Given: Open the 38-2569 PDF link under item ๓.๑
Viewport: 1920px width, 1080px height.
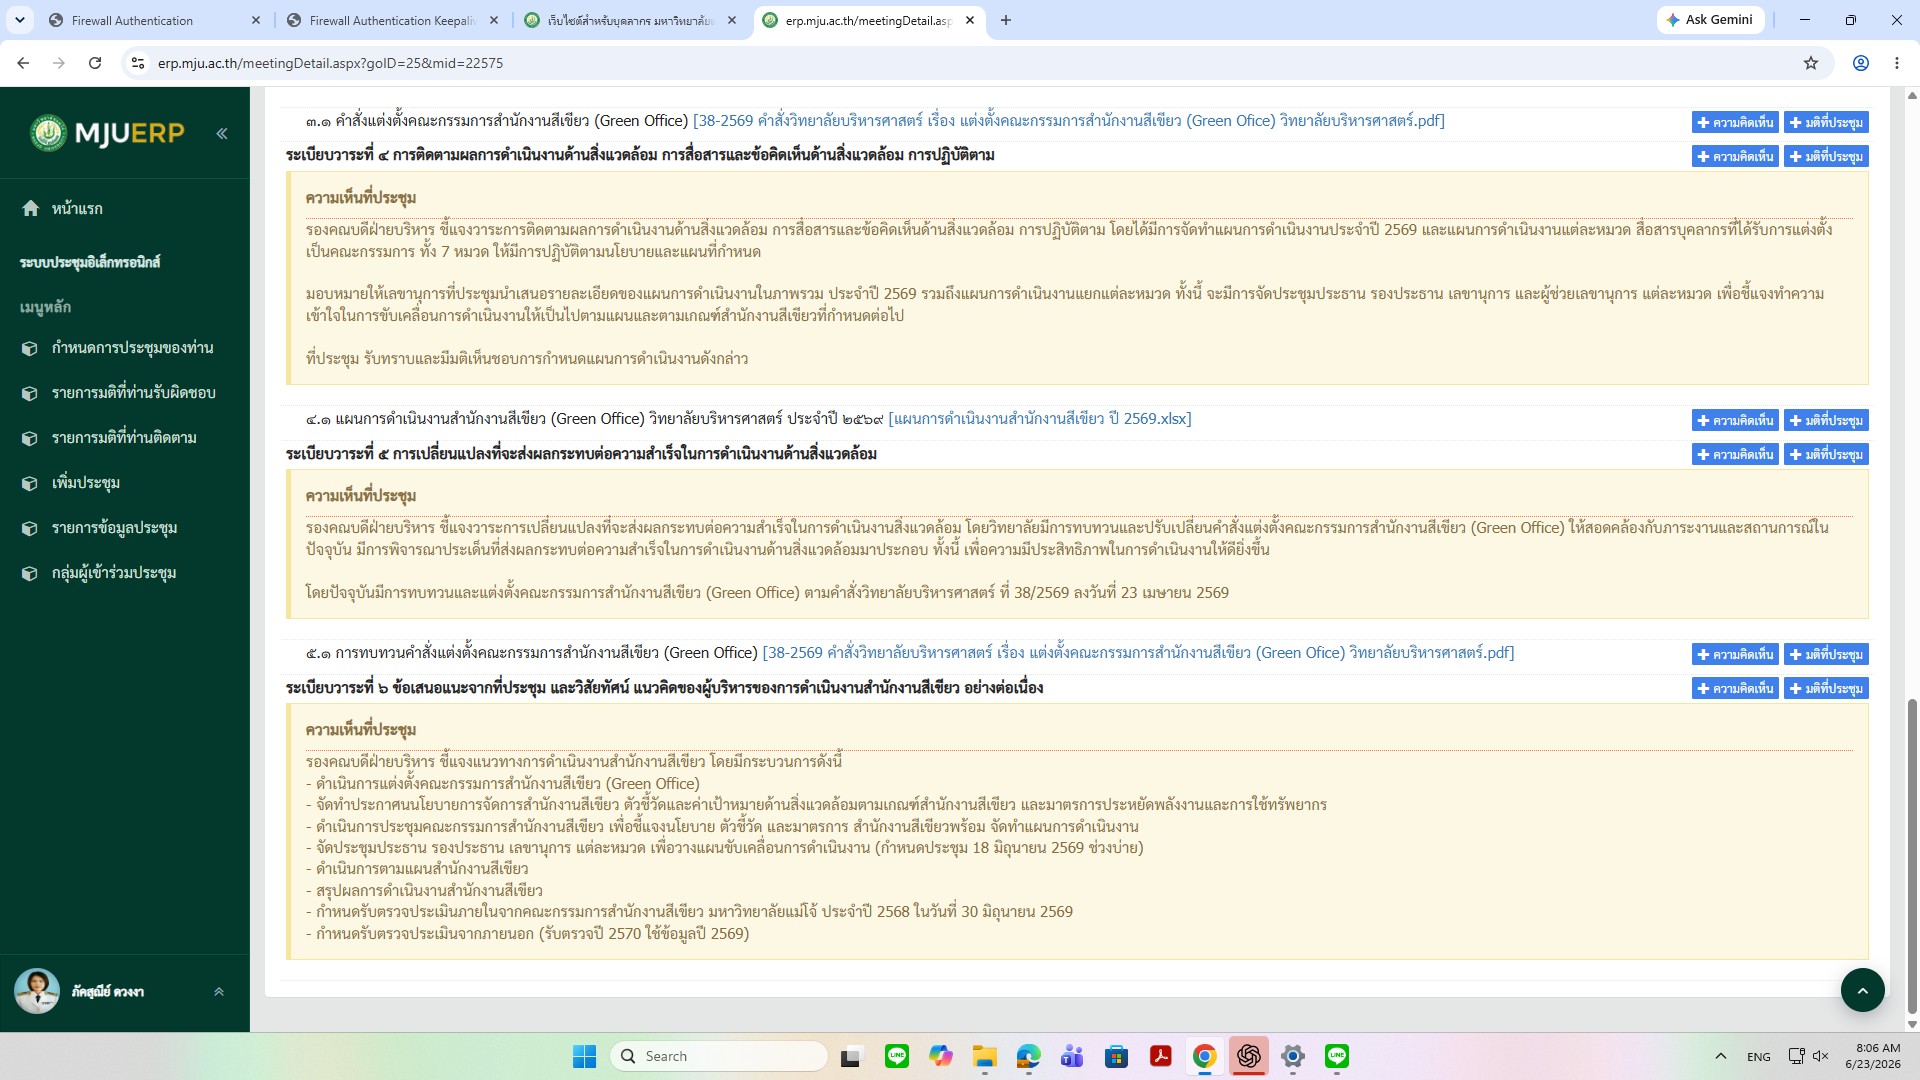Looking at the screenshot, I should point(1068,120).
